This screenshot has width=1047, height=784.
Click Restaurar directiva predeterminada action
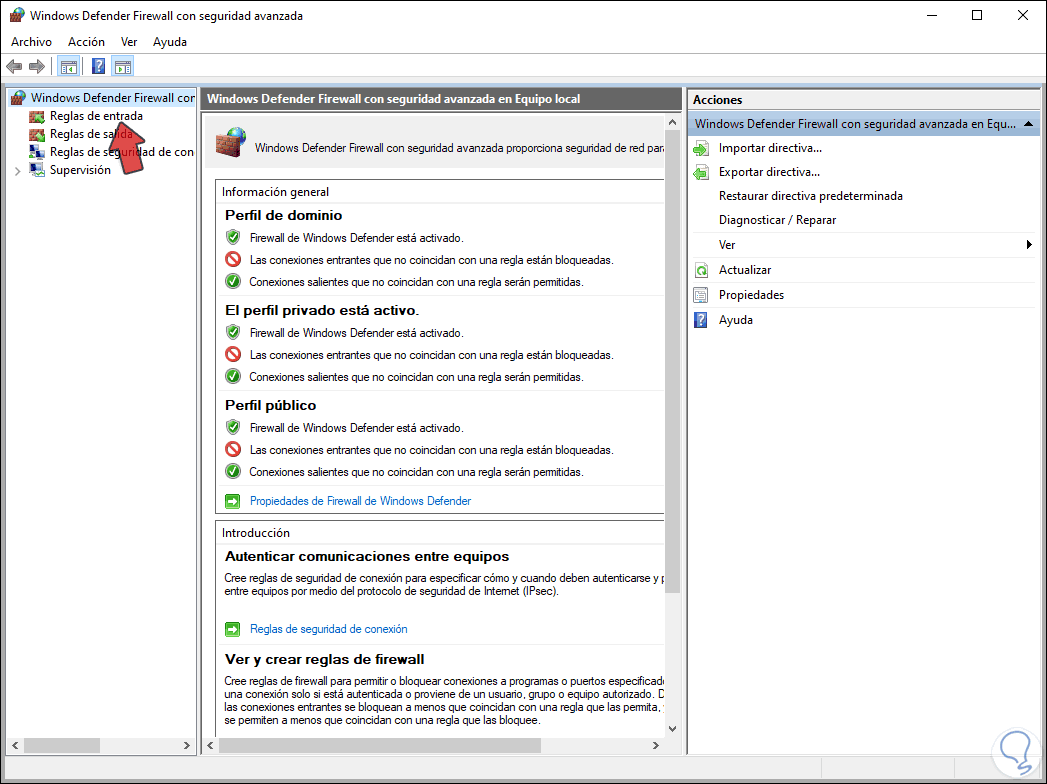(x=811, y=196)
